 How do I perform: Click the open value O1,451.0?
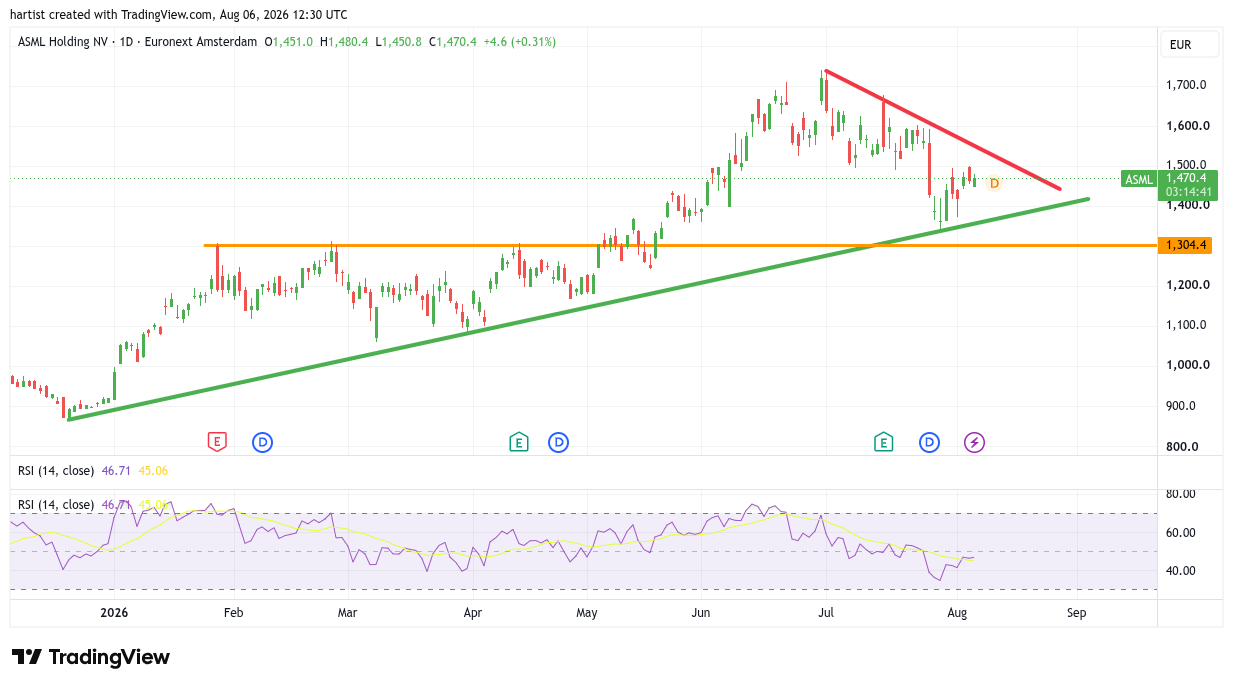289,42
